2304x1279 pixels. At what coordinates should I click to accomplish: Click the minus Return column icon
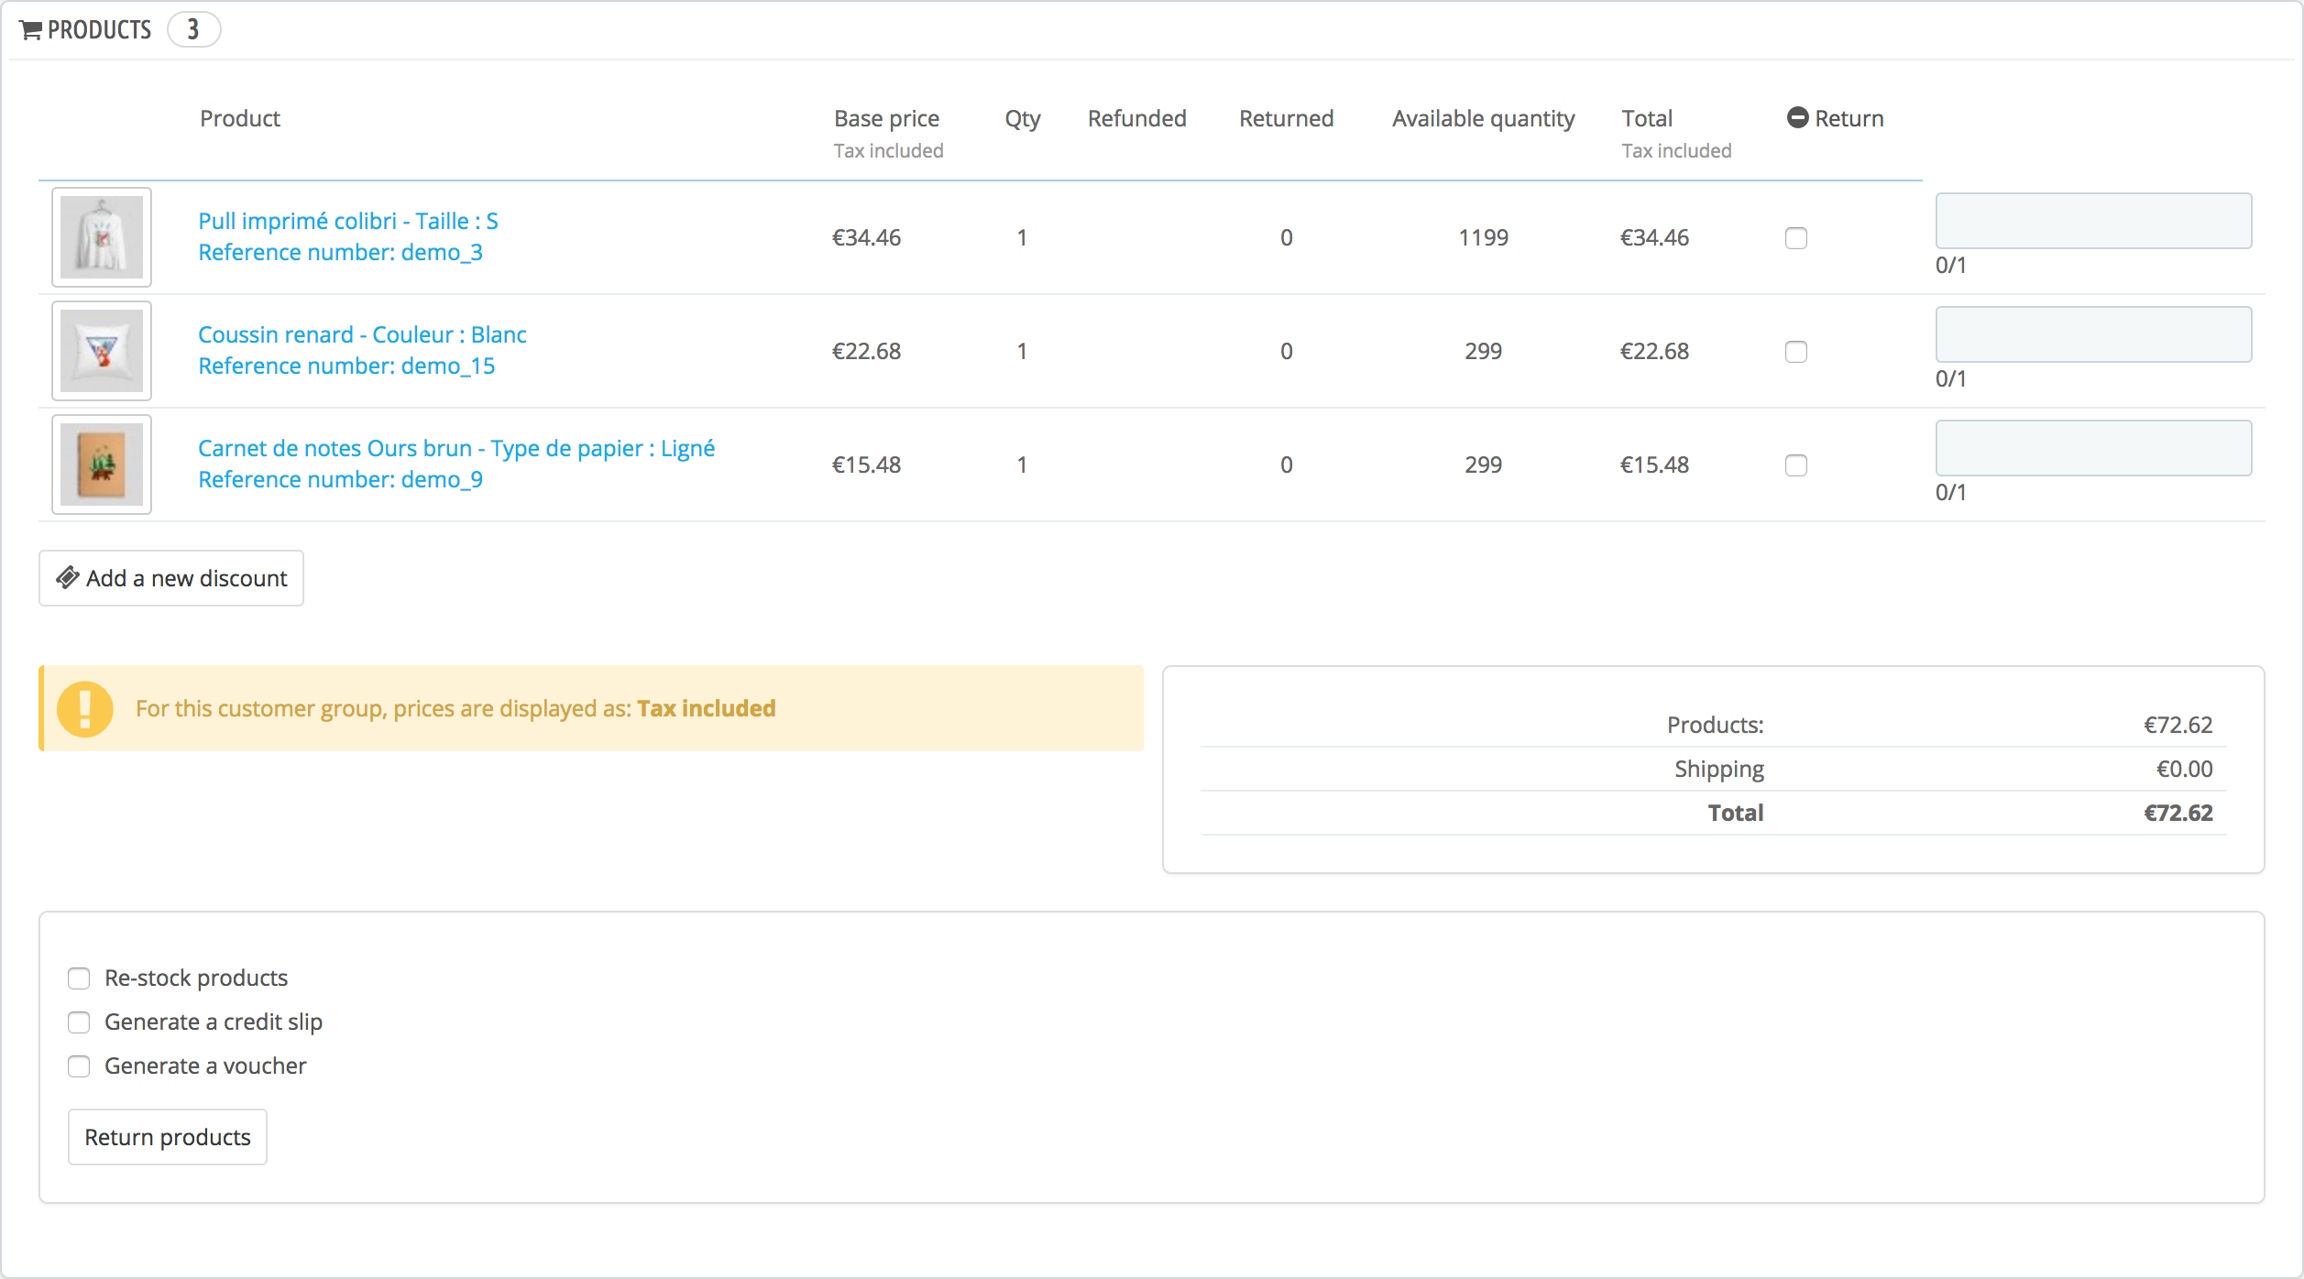tap(1797, 118)
